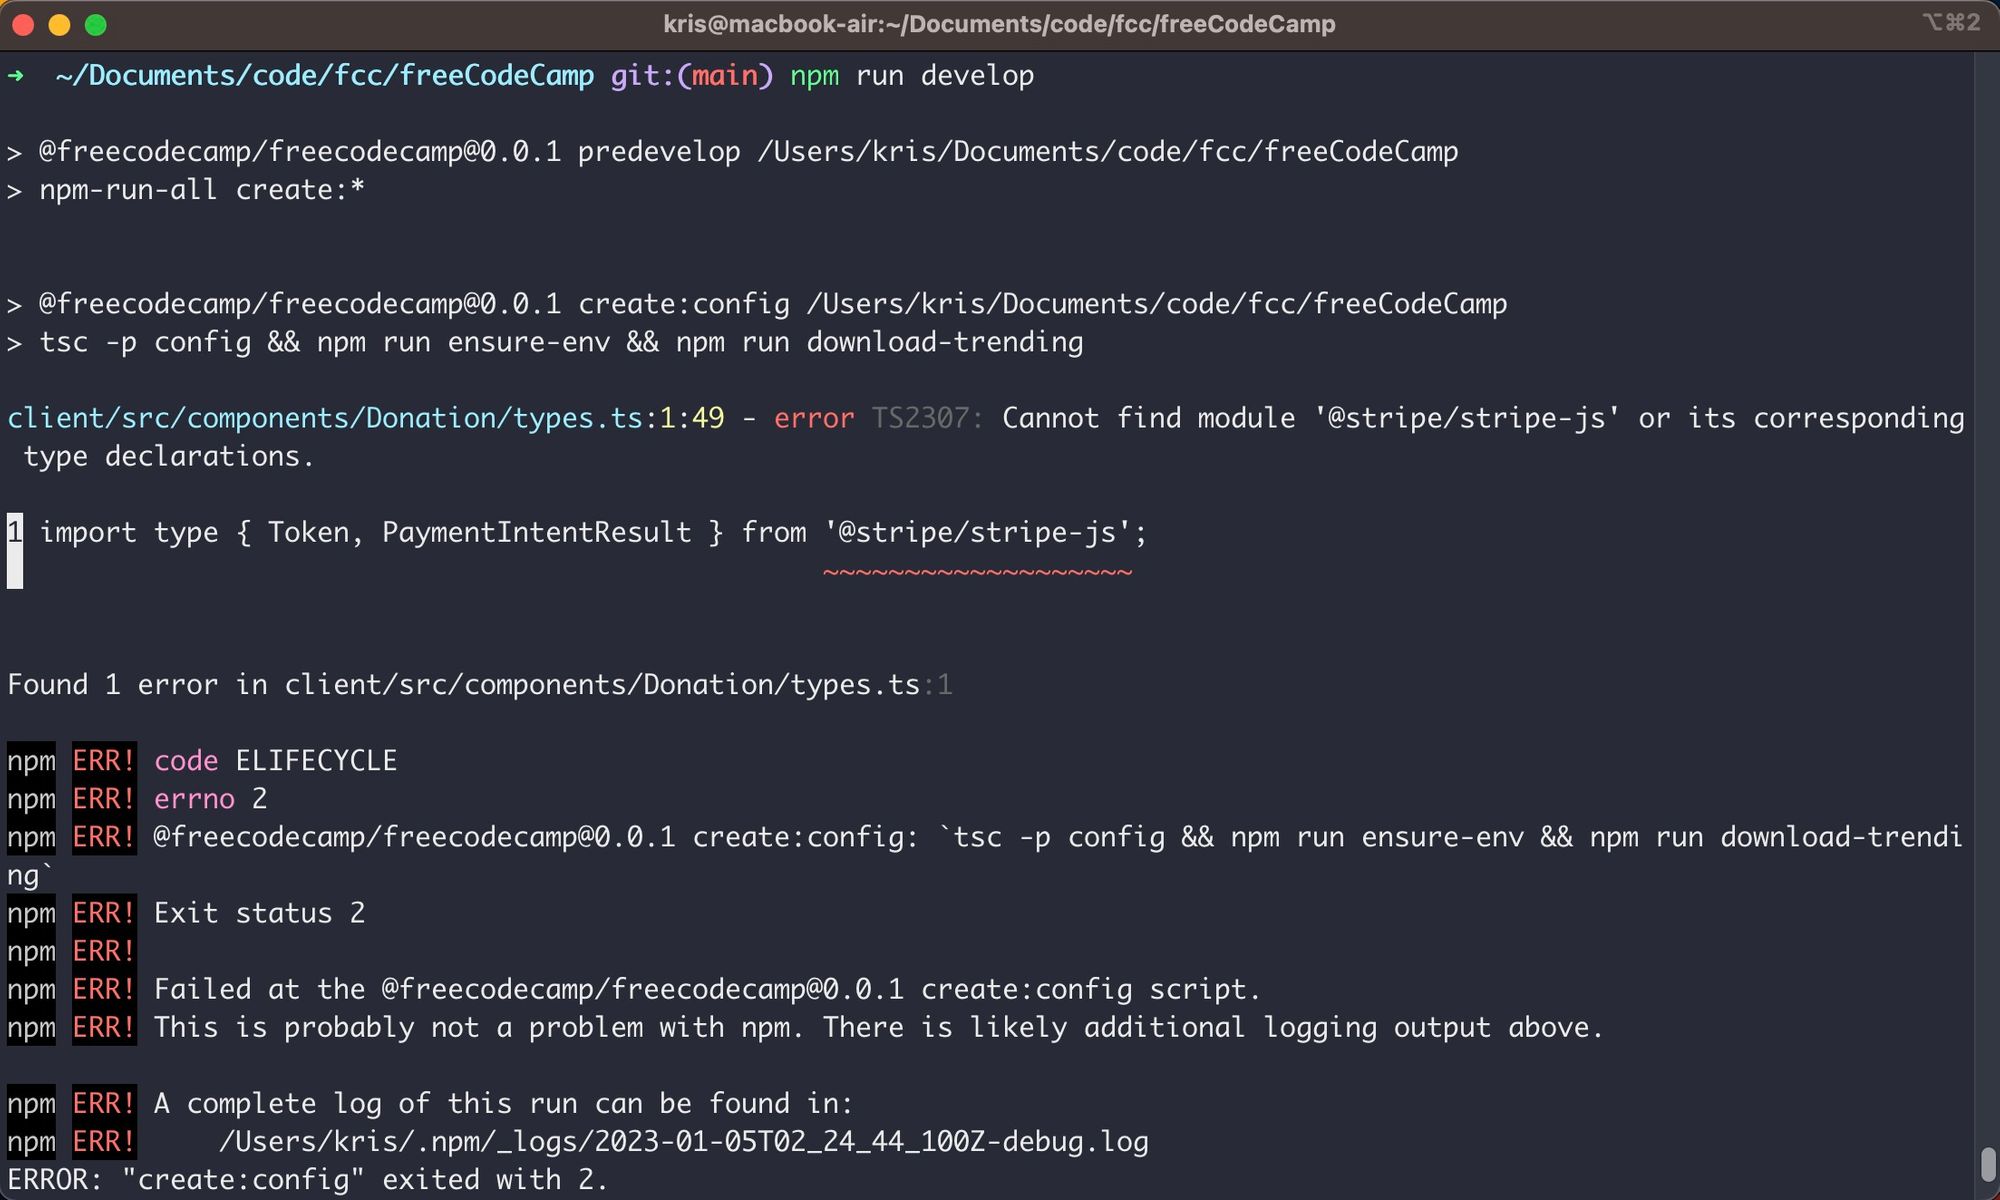2000x1200 pixels.
Task: Click the debug.log file path
Action: coord(683,1142)
